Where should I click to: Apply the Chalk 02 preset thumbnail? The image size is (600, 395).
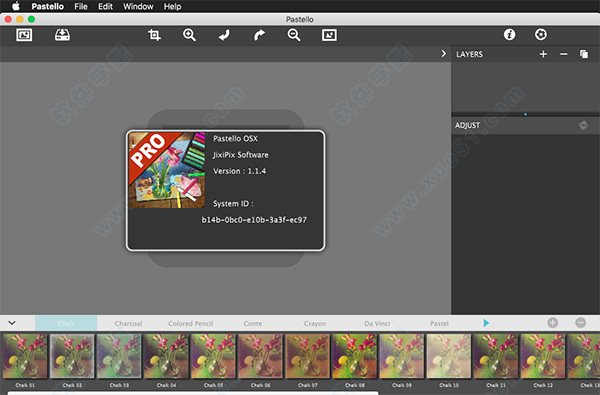pos(72,356)
